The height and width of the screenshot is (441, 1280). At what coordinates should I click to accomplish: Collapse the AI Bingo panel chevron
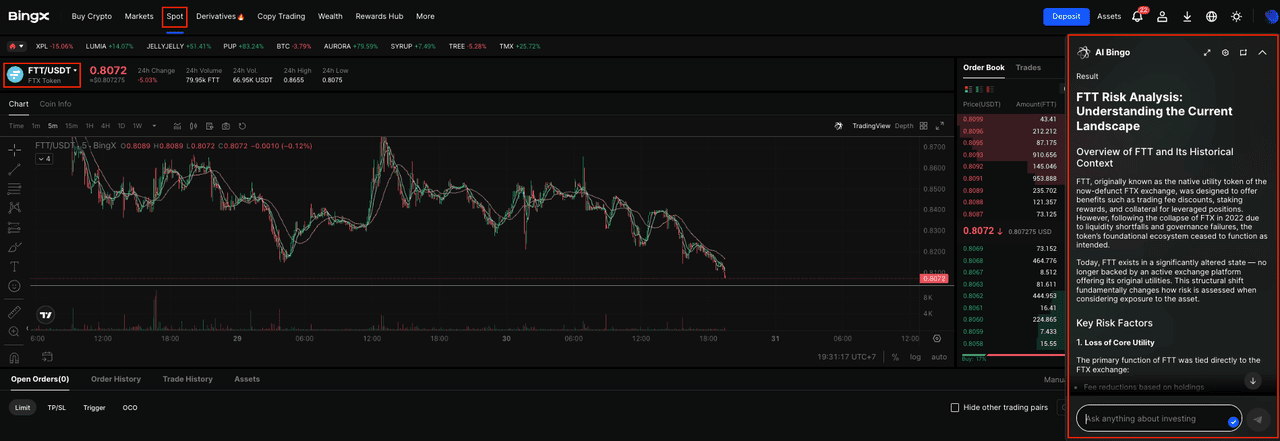(x=1262, y=52)
